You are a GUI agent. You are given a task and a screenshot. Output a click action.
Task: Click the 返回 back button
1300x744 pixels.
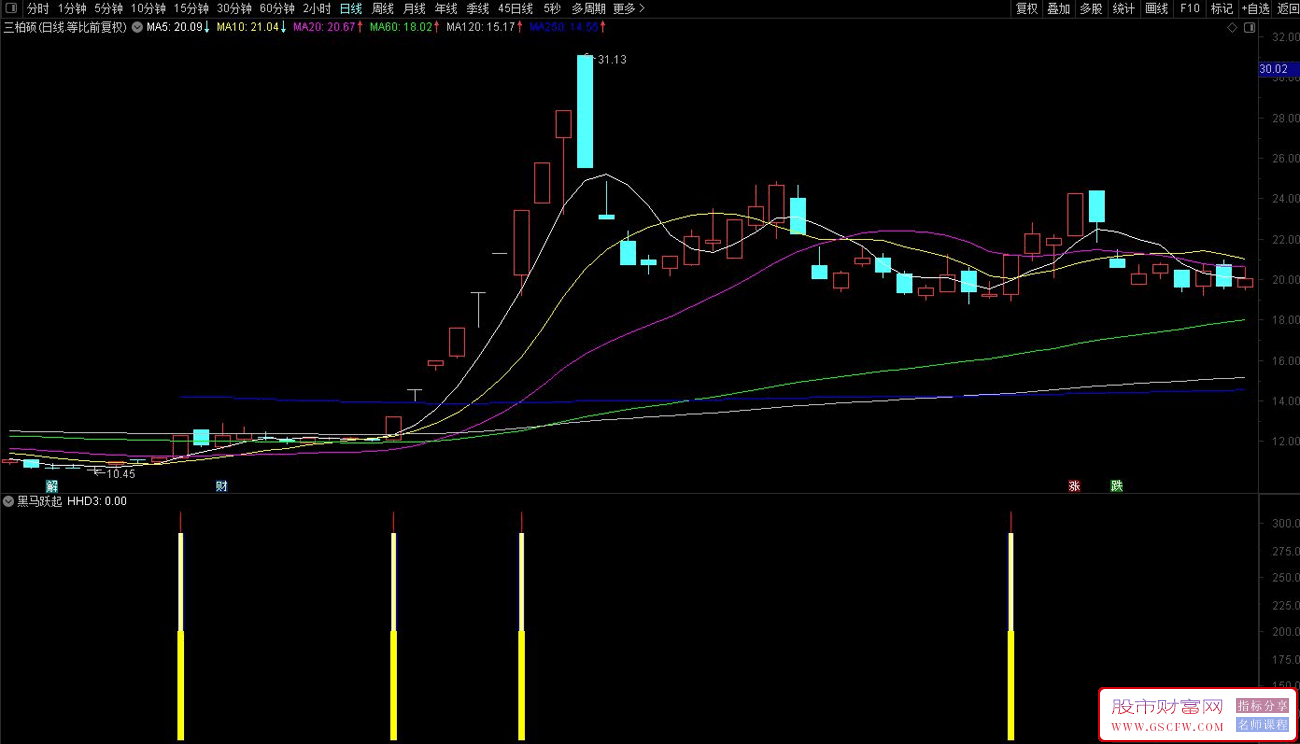[x=1288, y=9]
